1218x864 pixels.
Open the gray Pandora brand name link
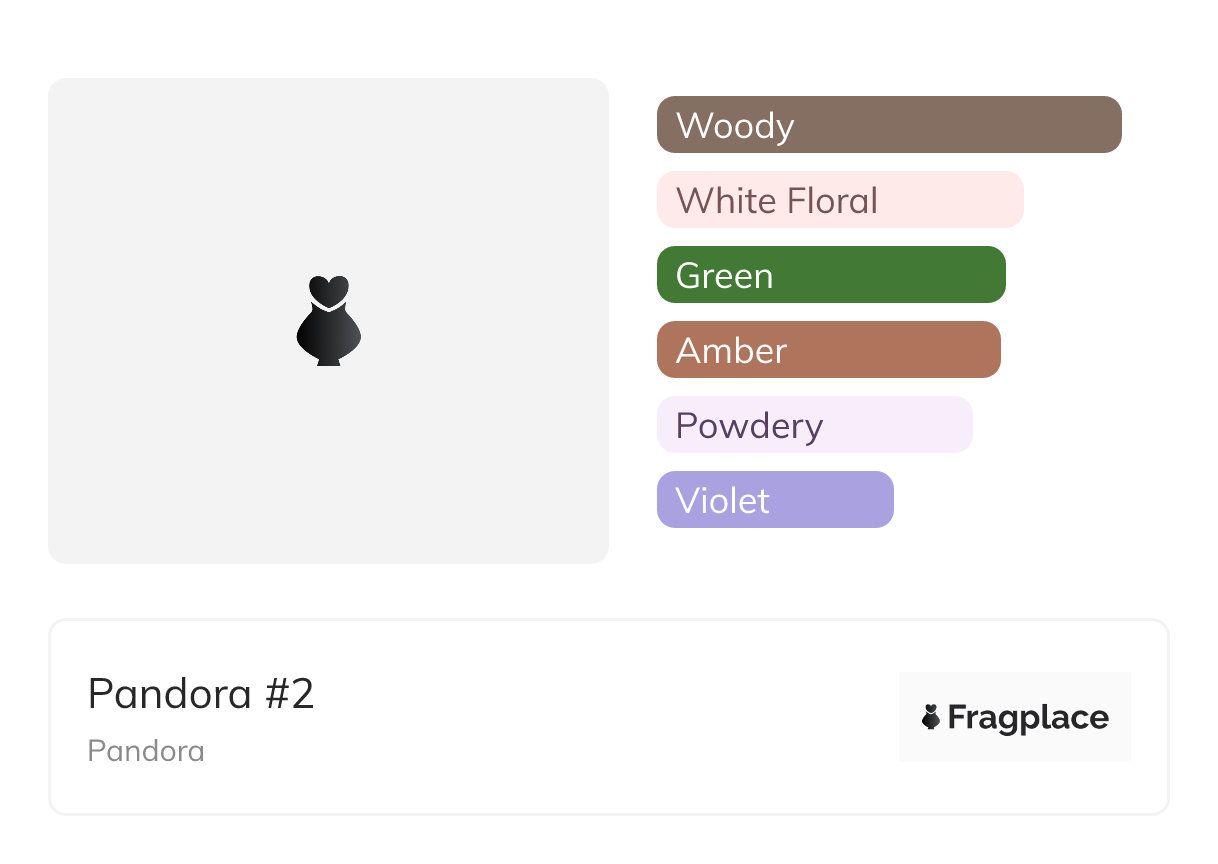[x=146, y=751]
